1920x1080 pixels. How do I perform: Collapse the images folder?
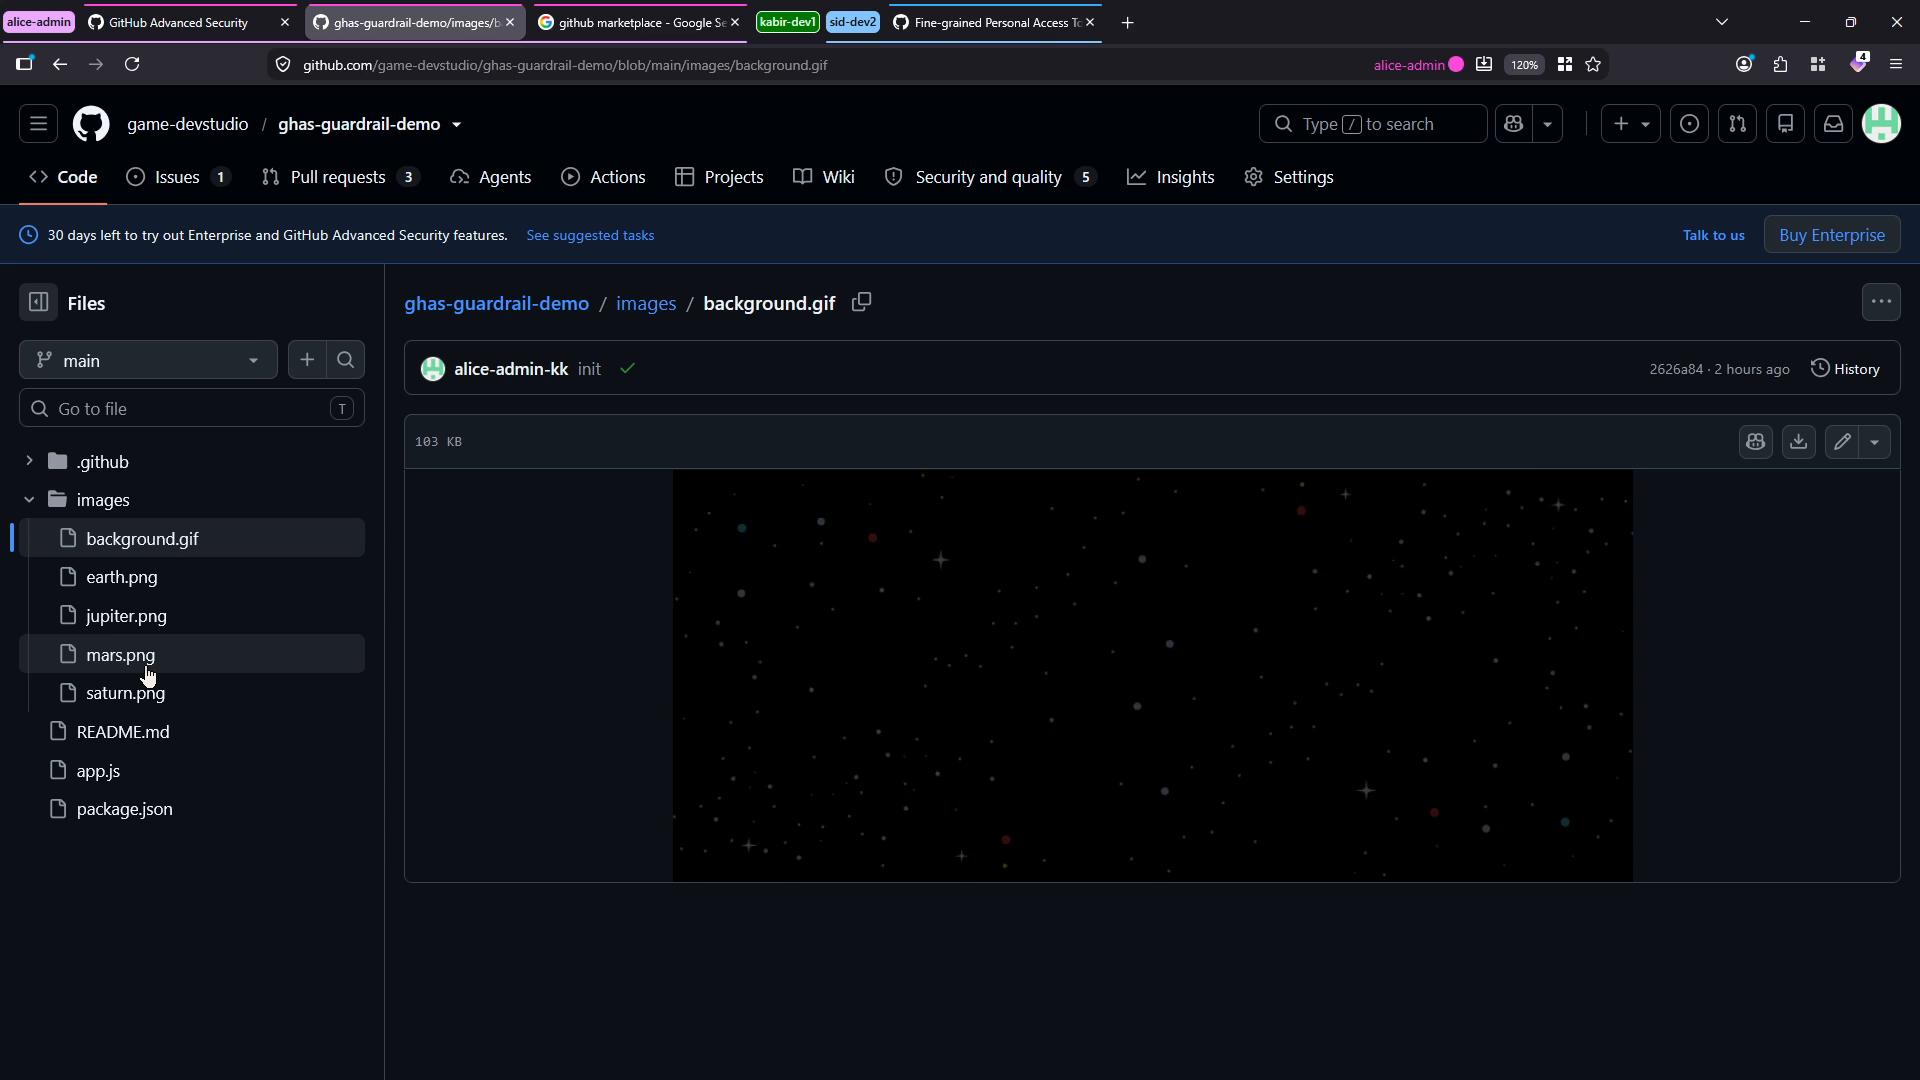point(29,499)
